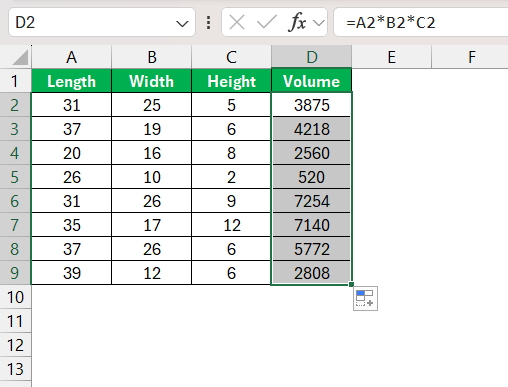Click Height cell 5 in row 2
Screen dimensions: 508x387
(x=232, y=105)
